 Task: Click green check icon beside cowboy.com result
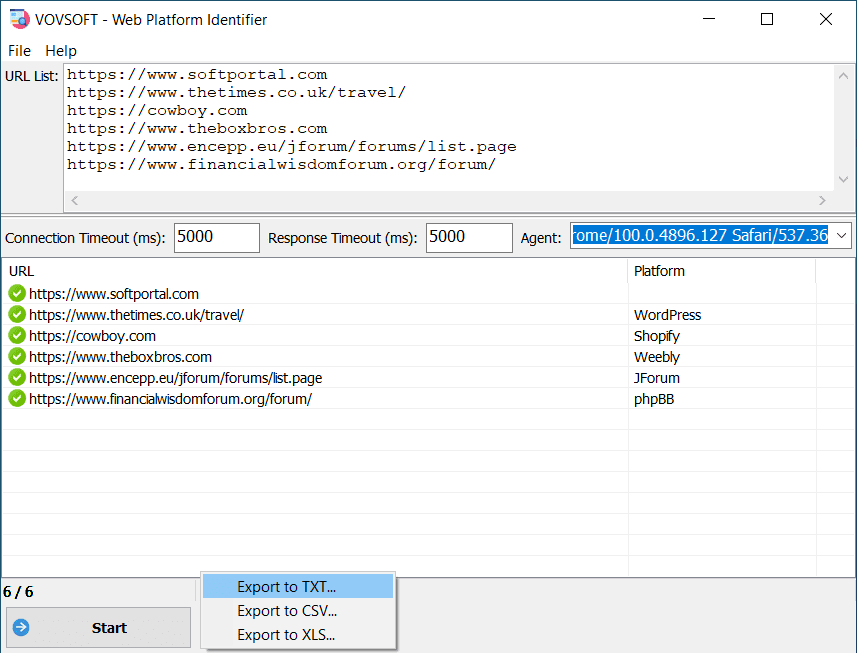(x=17, y=336)
